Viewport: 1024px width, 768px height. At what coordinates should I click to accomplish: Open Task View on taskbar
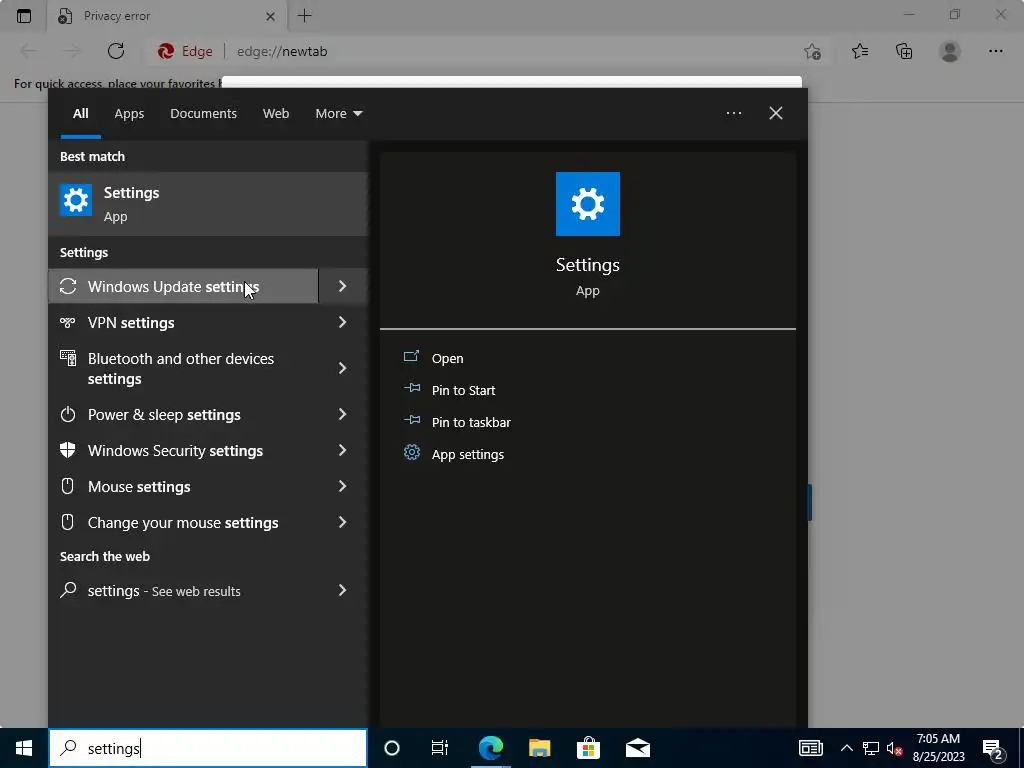pos(440,748)
